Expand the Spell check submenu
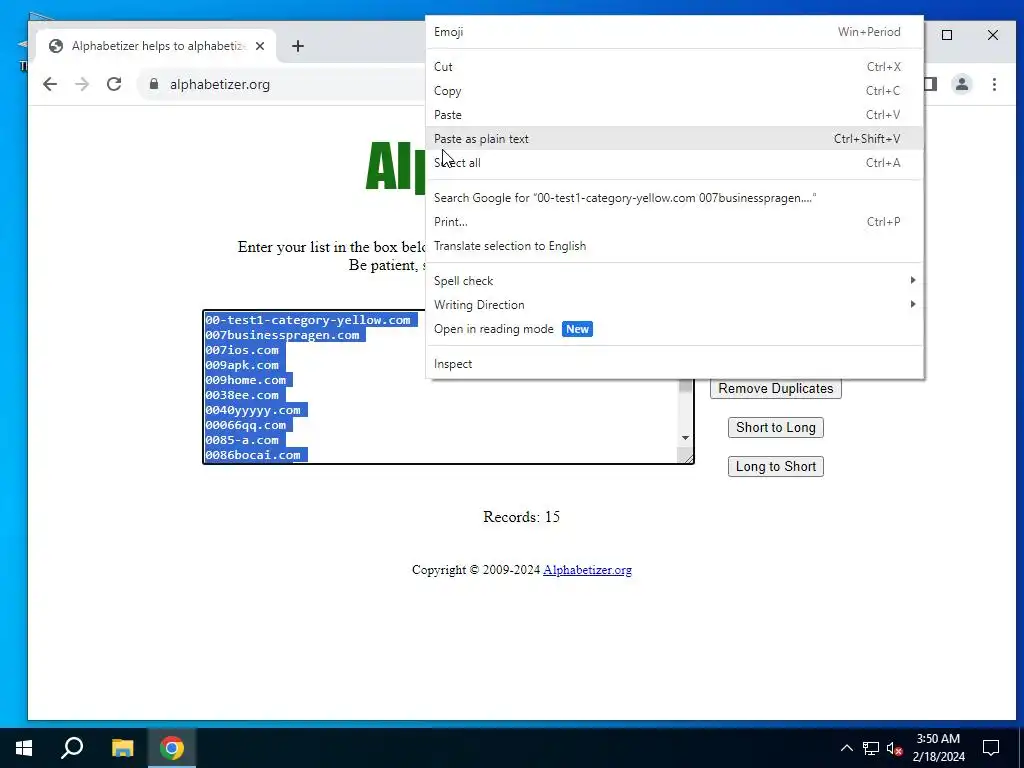Image resolution: width=1024 pixels, height=768 pixels. (x=674, y=281)
